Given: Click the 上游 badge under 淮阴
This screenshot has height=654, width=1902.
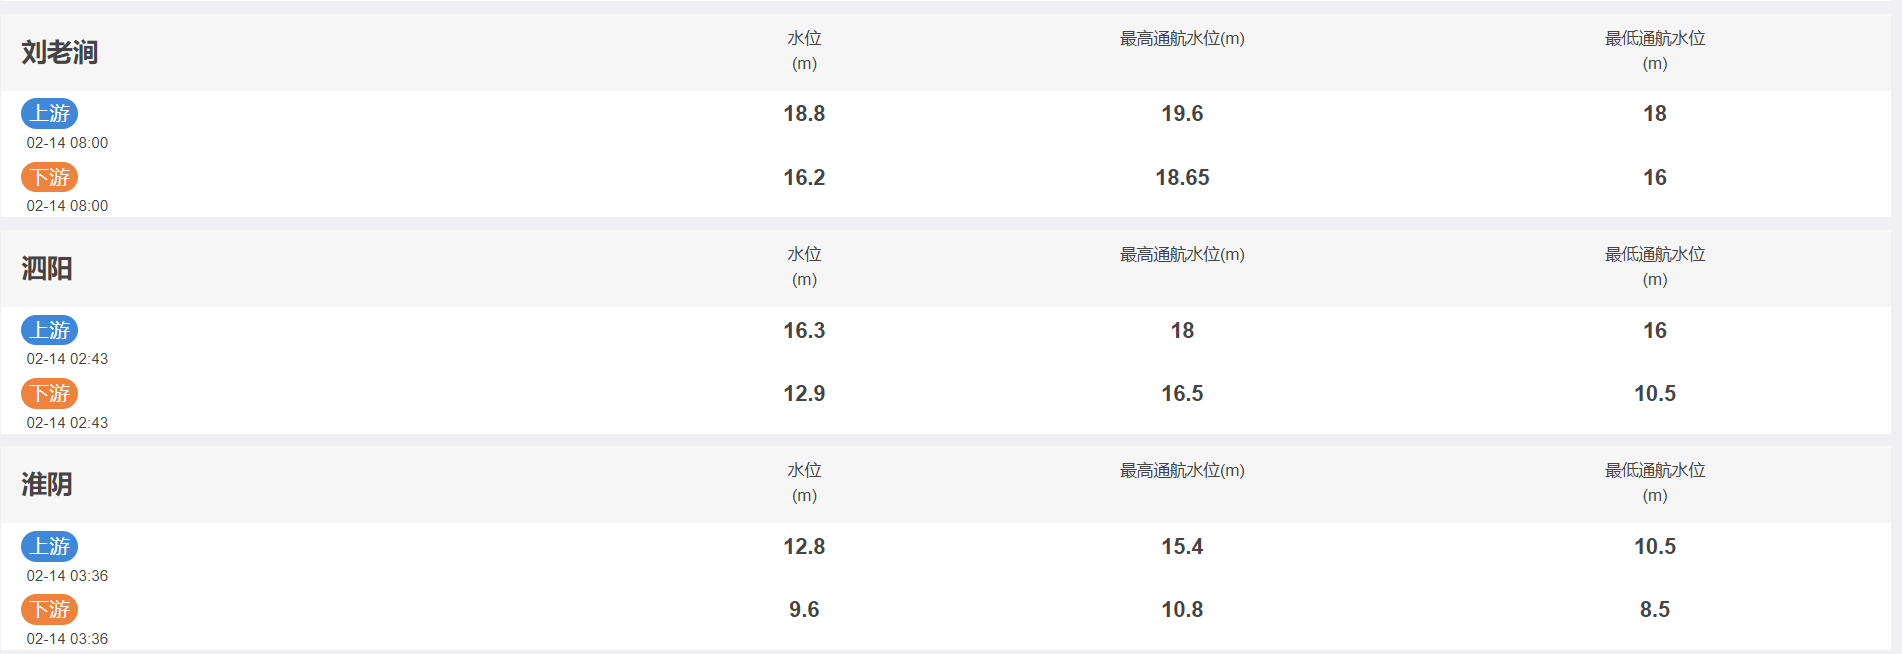Looking at the screenshot, I should pyautogui.click(x=49, y=546).
